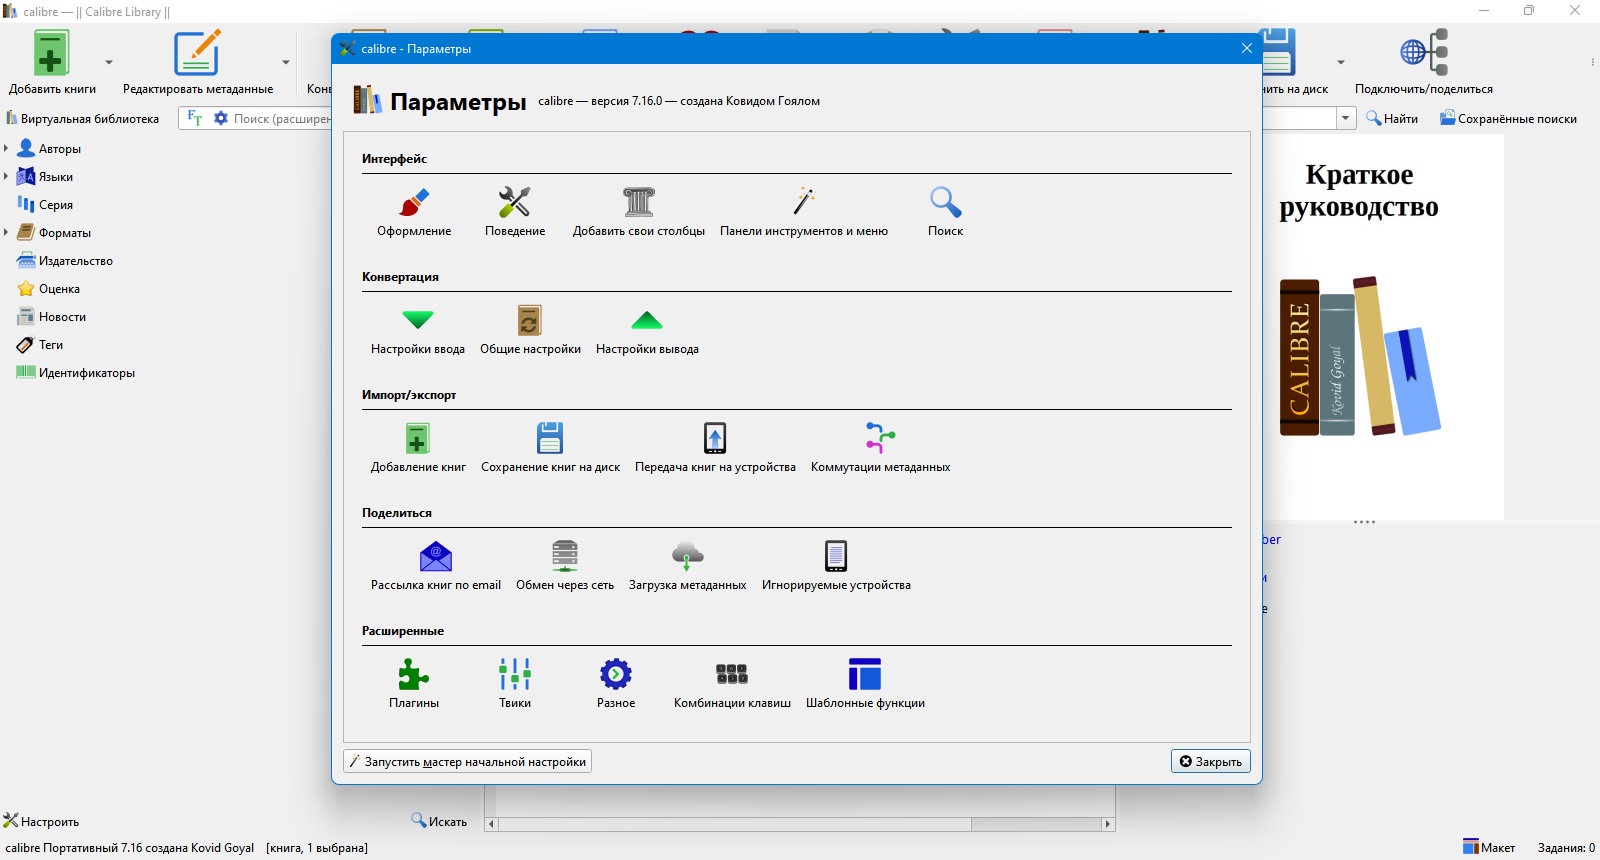1600x860 pixels.
Task: Open the search history dropdown near Найти
Action: pos(1345,118)
